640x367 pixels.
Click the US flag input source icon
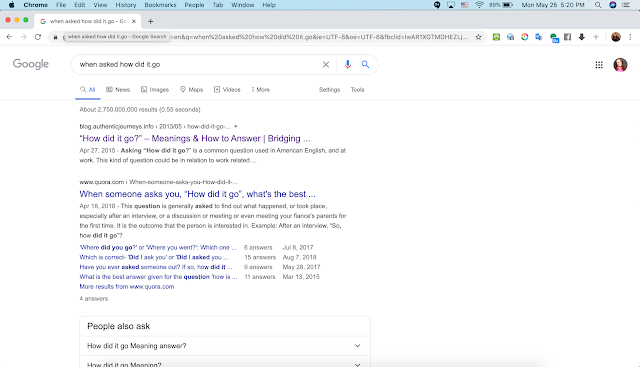(x=464, y=5)
